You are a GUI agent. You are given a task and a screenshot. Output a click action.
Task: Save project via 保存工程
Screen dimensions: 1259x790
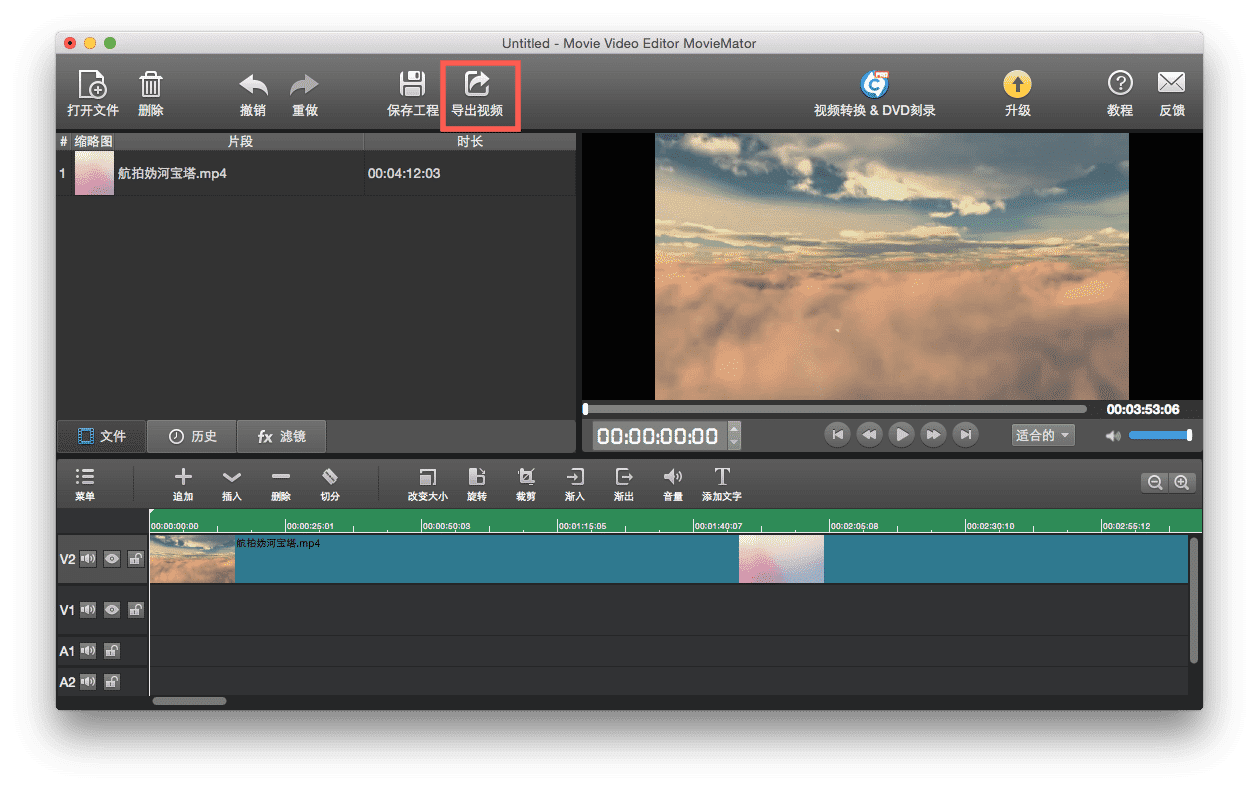412,94
